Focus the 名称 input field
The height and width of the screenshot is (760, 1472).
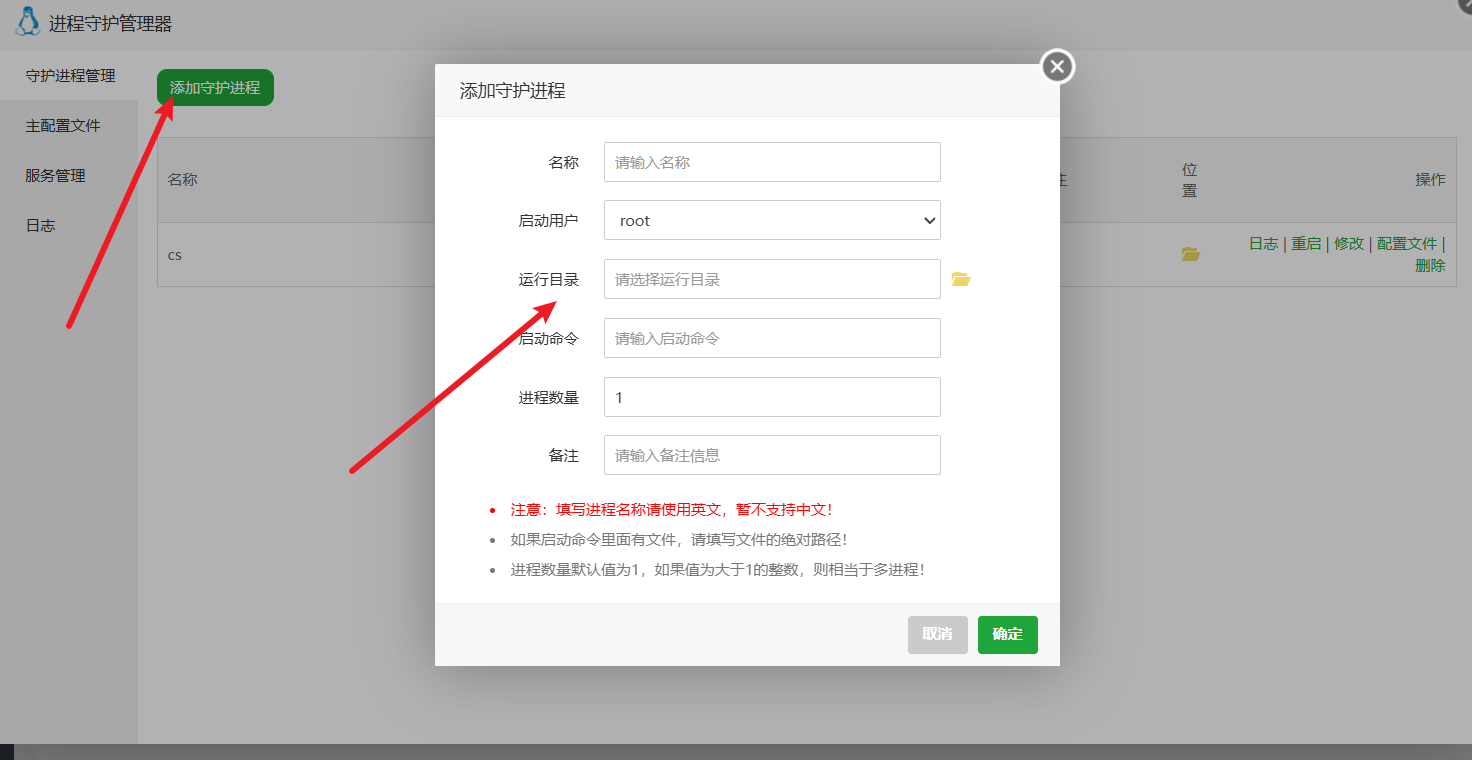pos(772,162)
